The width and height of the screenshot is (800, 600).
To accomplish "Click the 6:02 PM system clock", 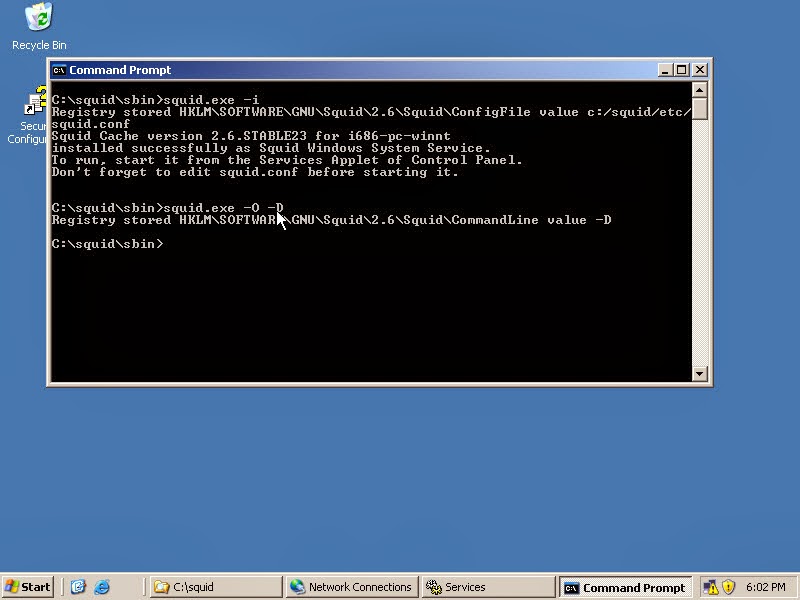I will click(765, 587).
